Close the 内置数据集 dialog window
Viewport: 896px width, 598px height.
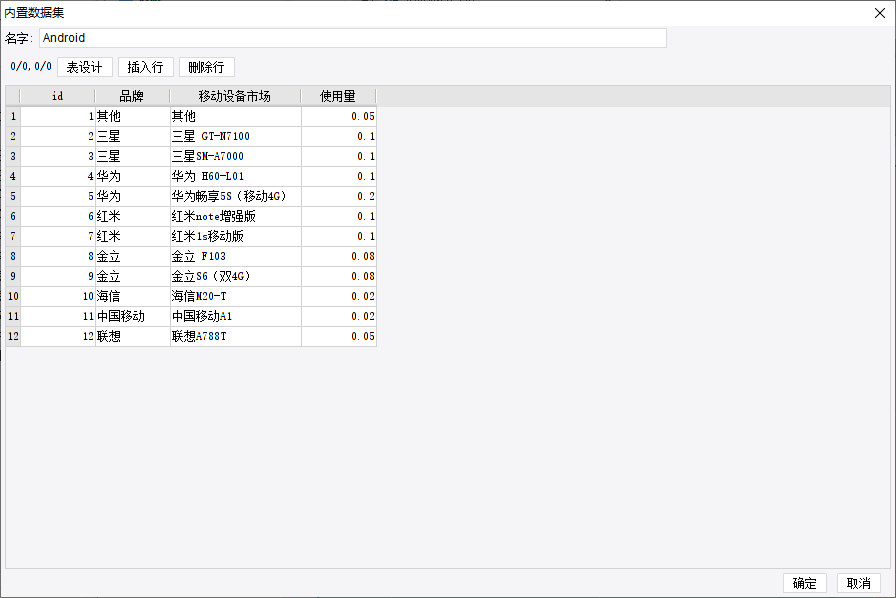coord(879,13)
